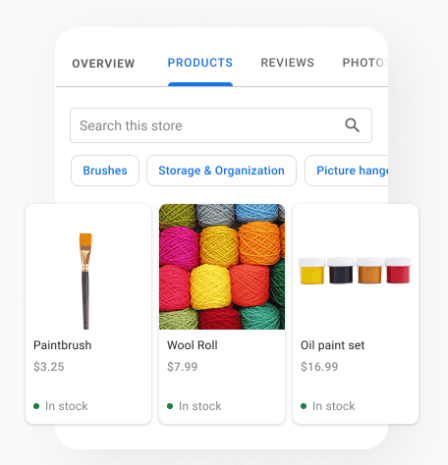
Task: Select the Products tab
Action: (x=200, y=63)
